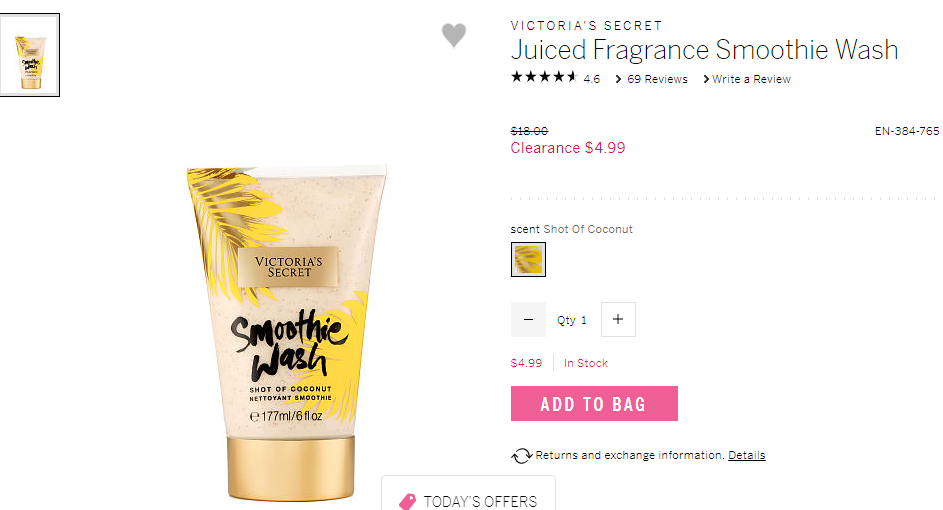The height and width of the screenshot is (510, 943).
Task: Click the 4.6 rating value
Action: (x=592, y=79)
